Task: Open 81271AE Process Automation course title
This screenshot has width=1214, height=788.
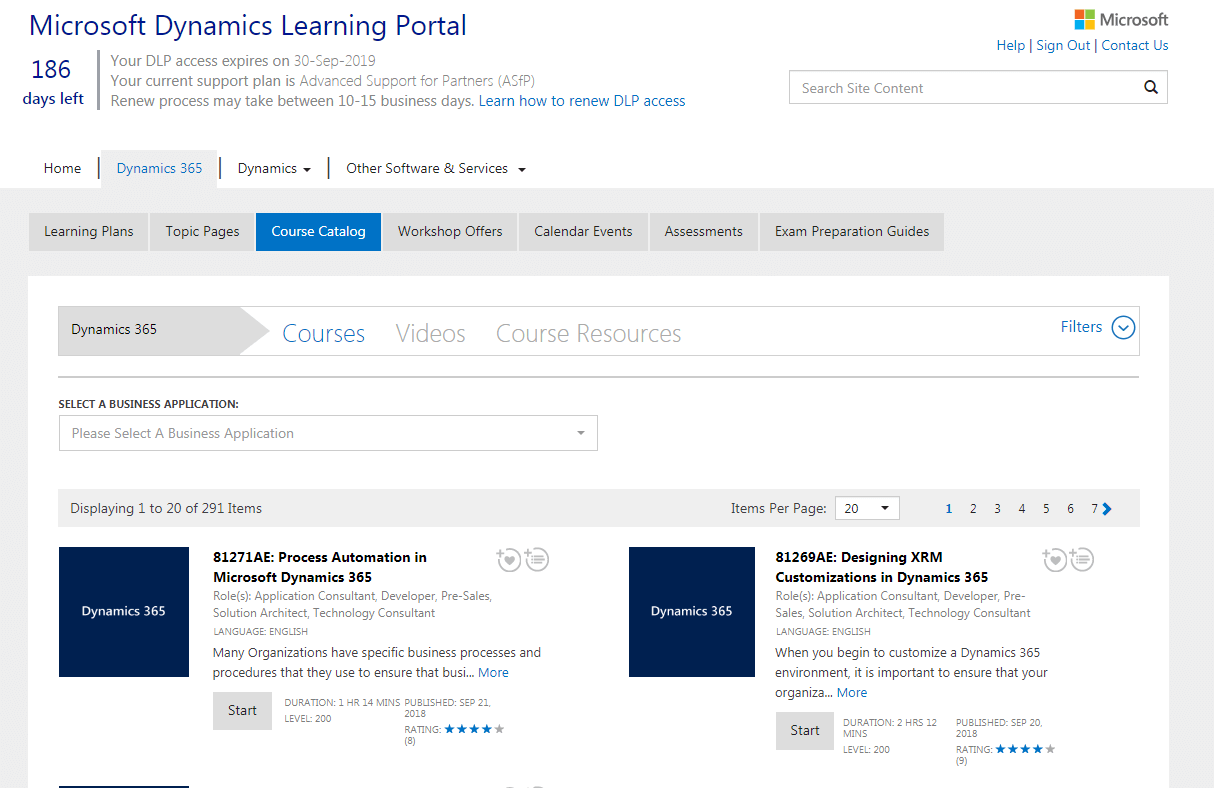Action: (x=320, y=567)
